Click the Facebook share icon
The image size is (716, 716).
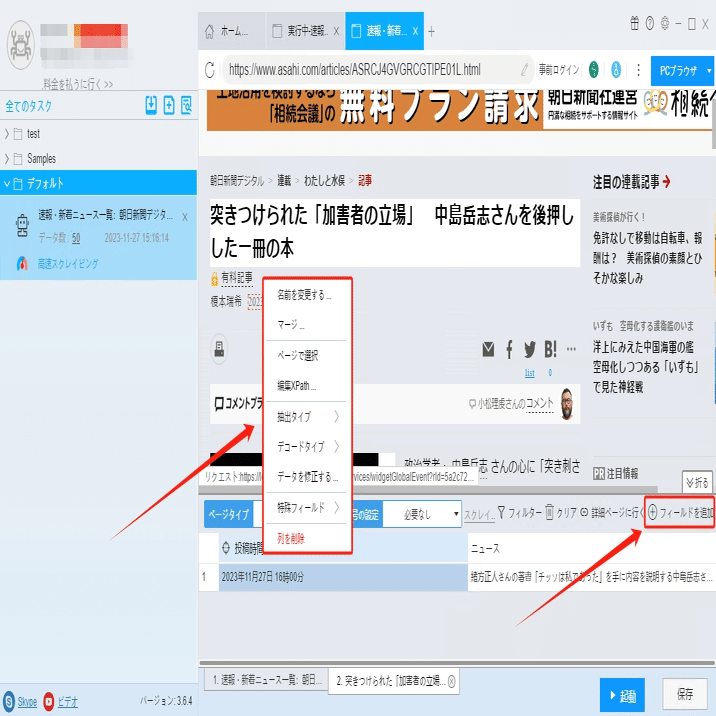[509, 349]
